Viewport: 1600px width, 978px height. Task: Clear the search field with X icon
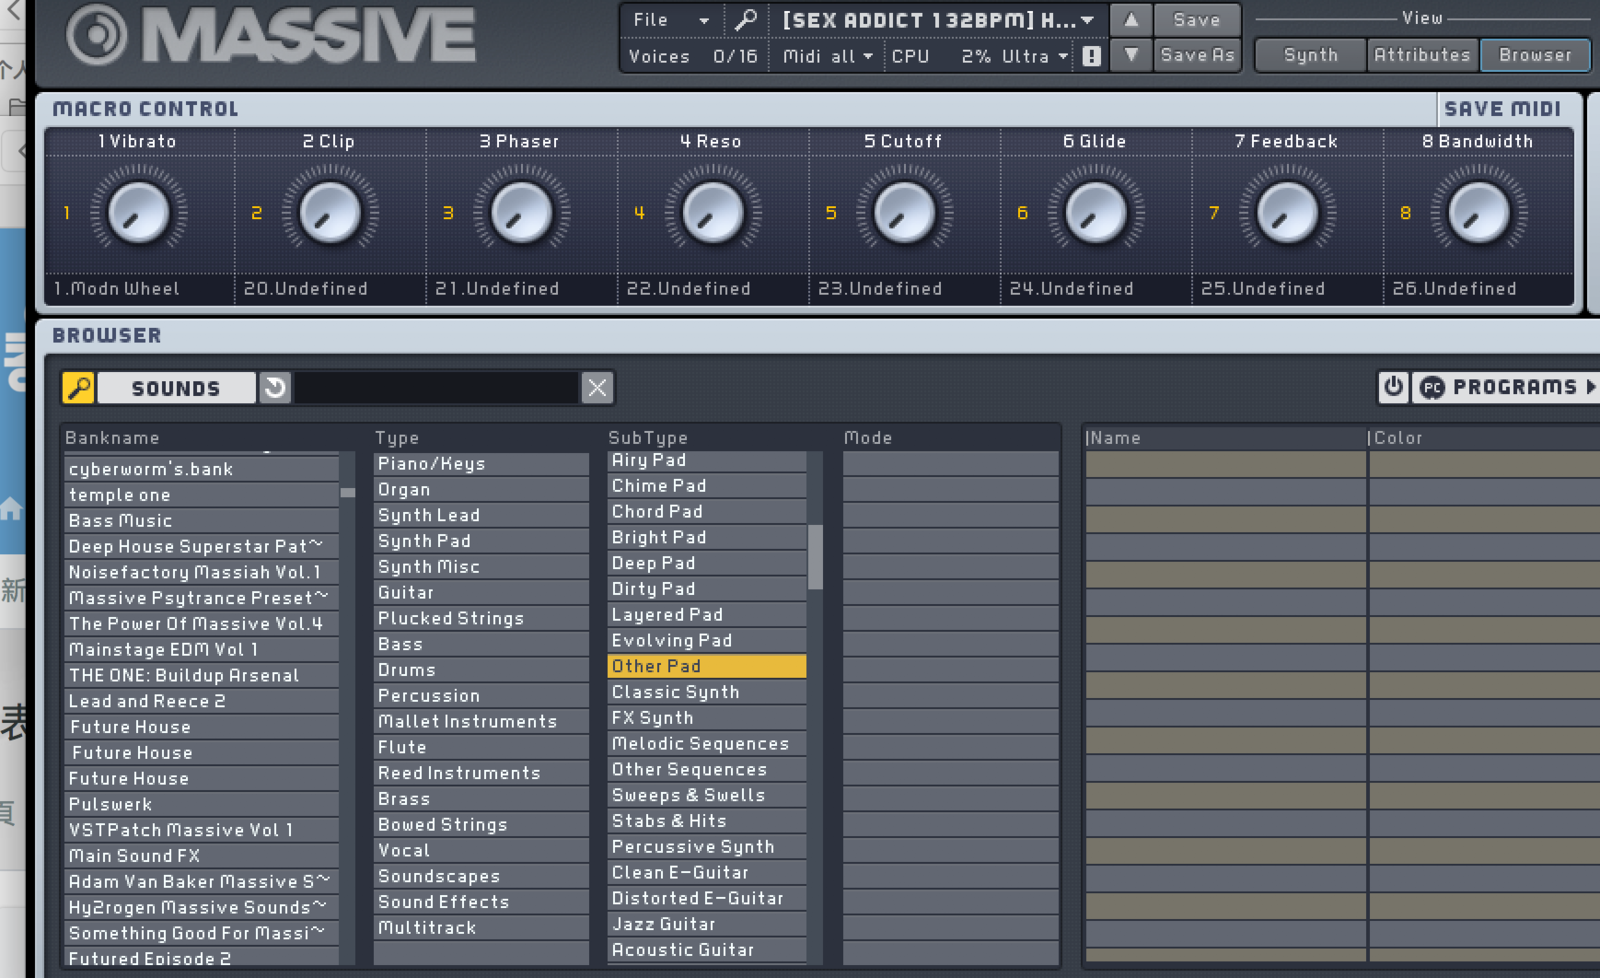pos(597,388)
